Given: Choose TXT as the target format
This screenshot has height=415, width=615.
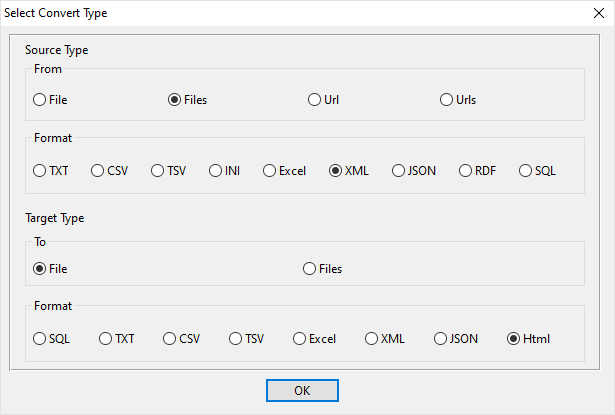Looking at the screenshot, I should coord(106,339).
